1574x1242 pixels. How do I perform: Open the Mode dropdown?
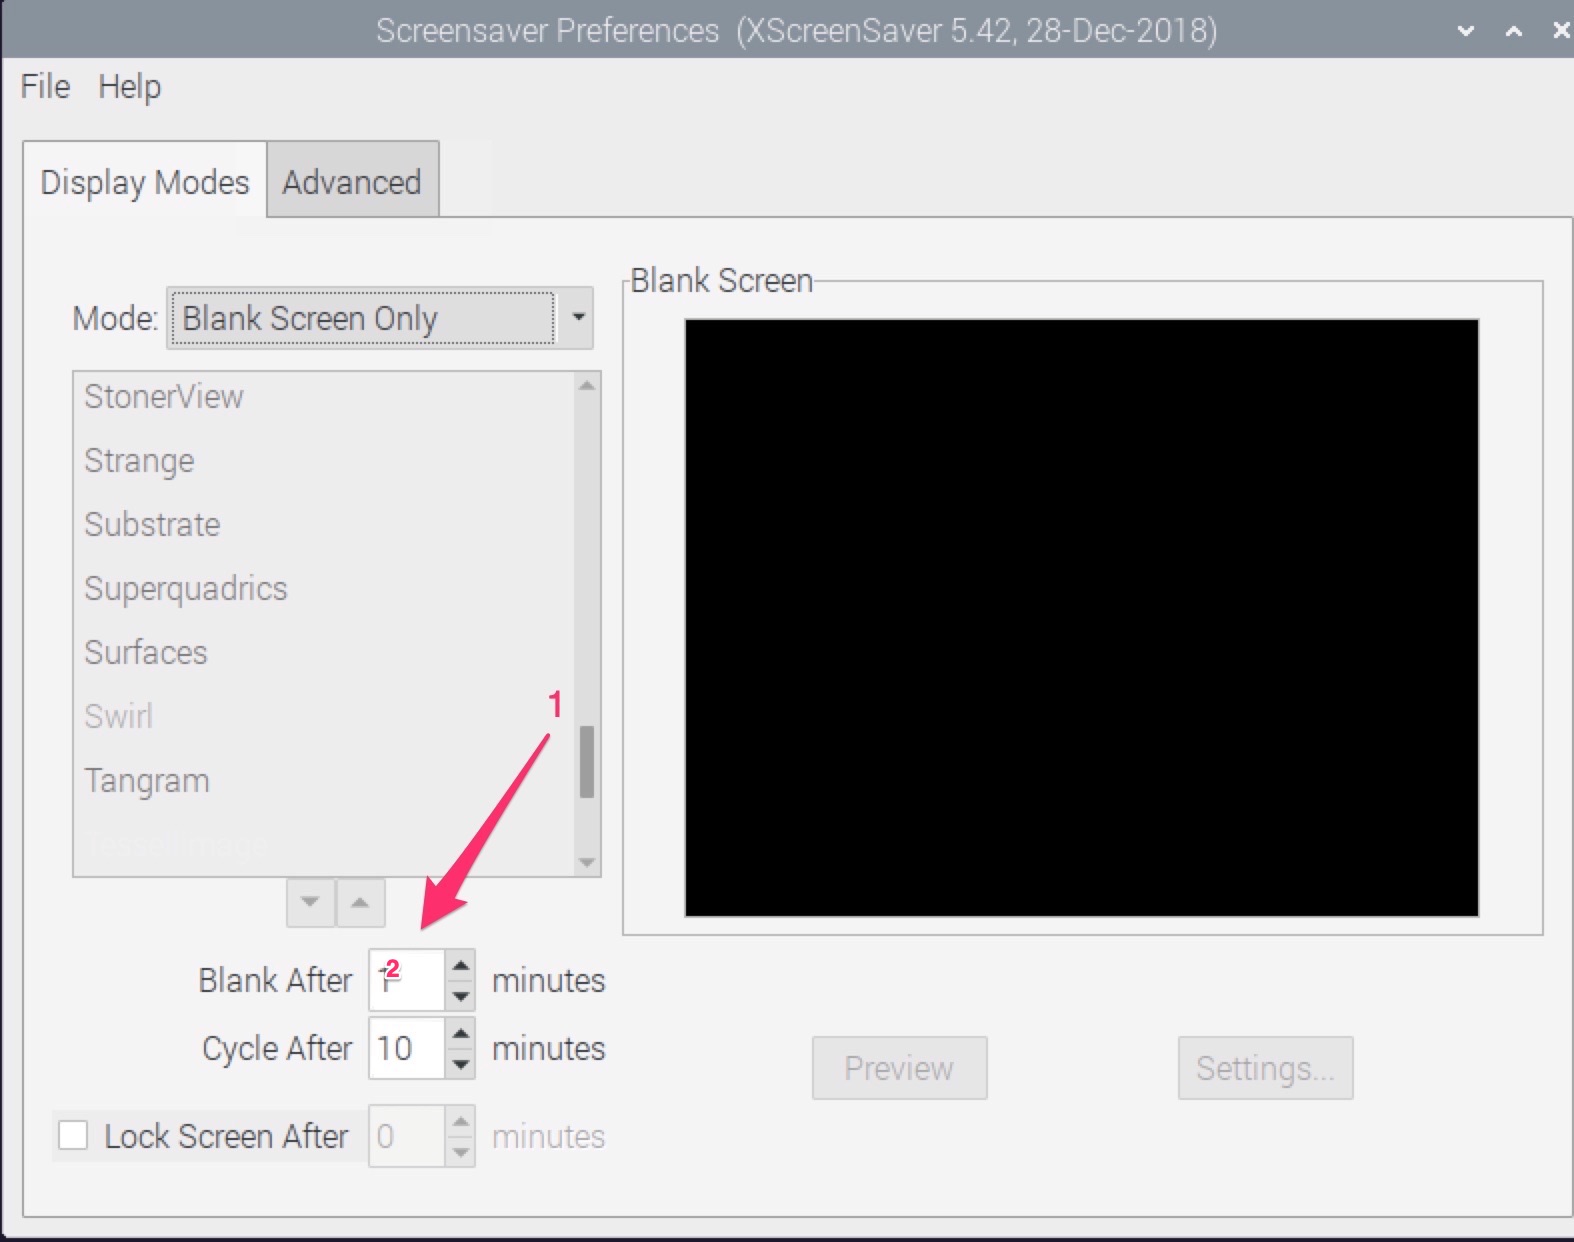point(380,318)
